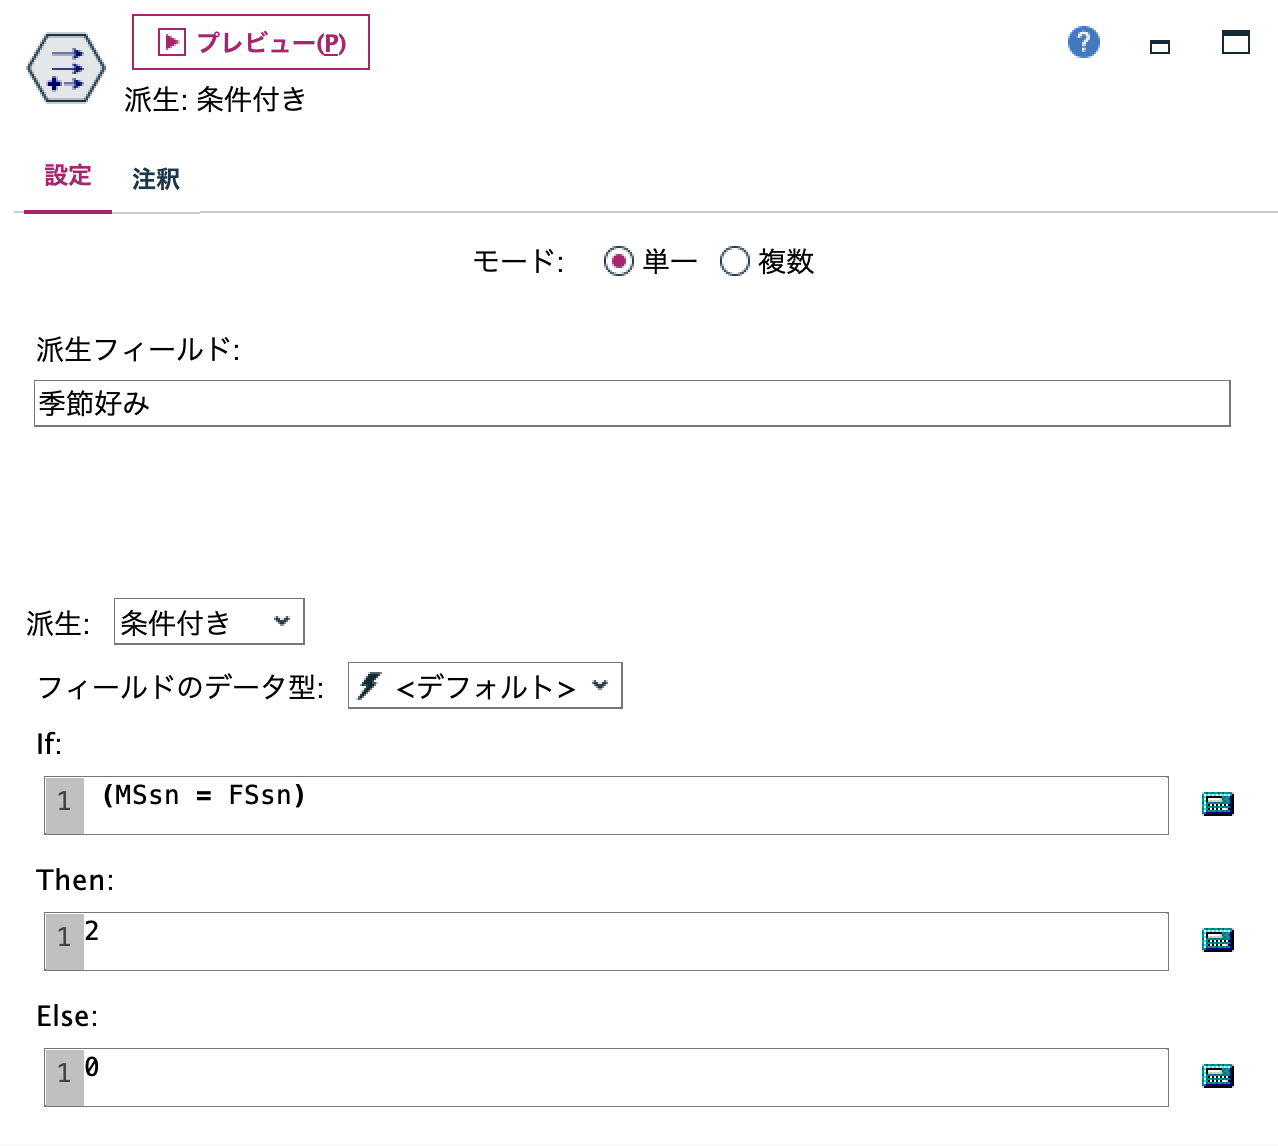
Task: Click the restore window icon at top right
Action: pyautogui.click(x=1236, y=42)
